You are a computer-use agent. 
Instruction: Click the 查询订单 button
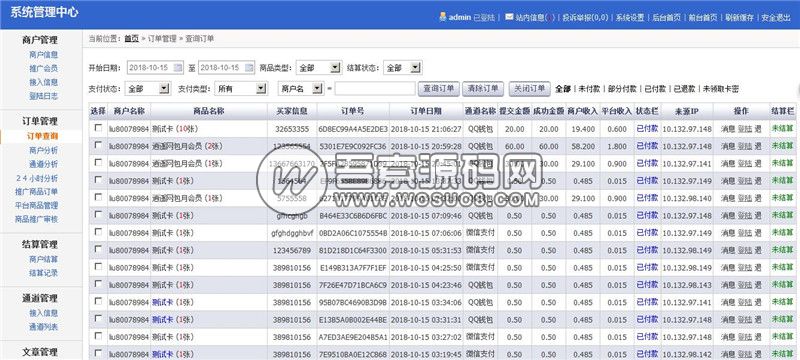[x=439, y=88]
